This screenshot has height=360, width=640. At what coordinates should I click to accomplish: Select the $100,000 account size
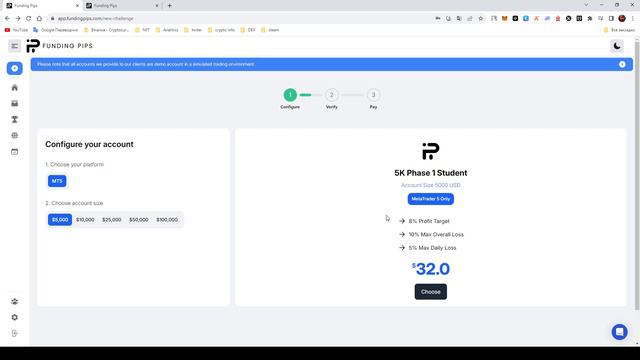coord(167,220)
